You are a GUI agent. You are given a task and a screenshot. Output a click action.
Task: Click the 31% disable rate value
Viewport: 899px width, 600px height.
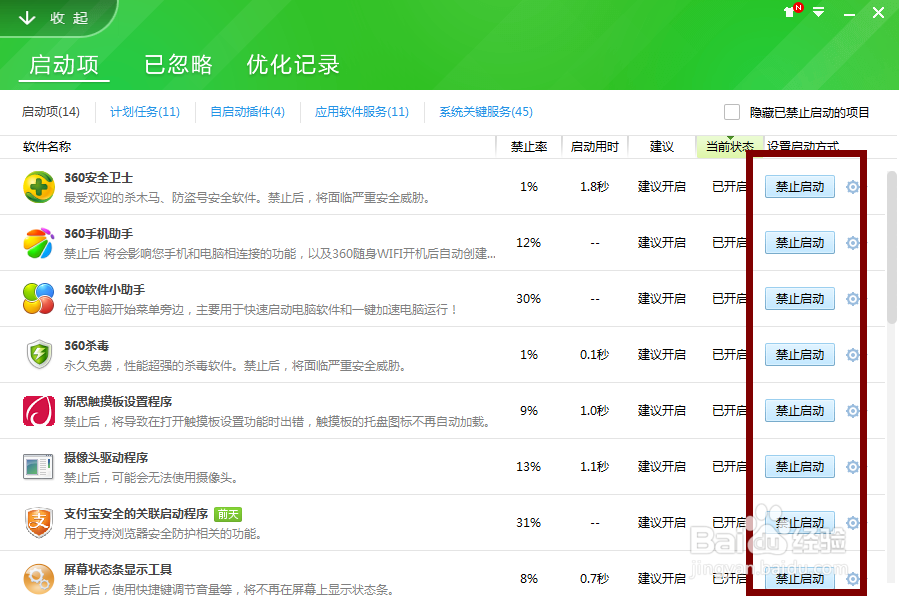coord(528,523)
